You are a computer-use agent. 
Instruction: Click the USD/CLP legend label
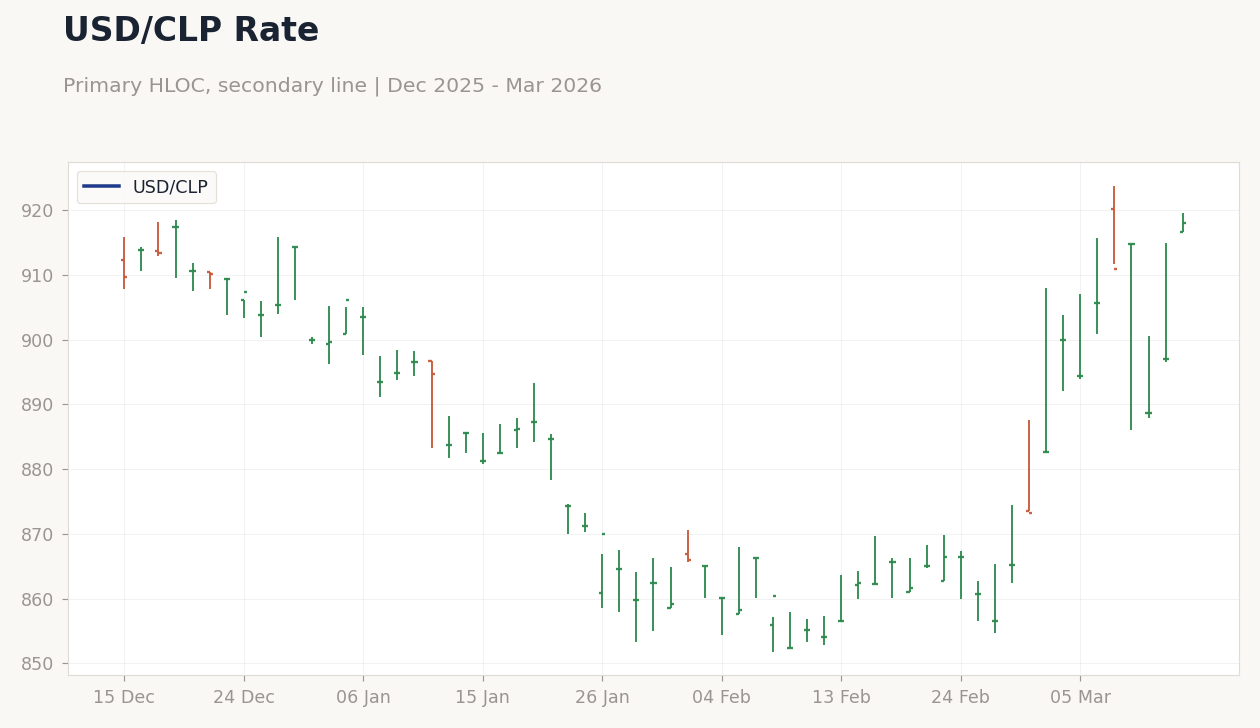[170, 187]
